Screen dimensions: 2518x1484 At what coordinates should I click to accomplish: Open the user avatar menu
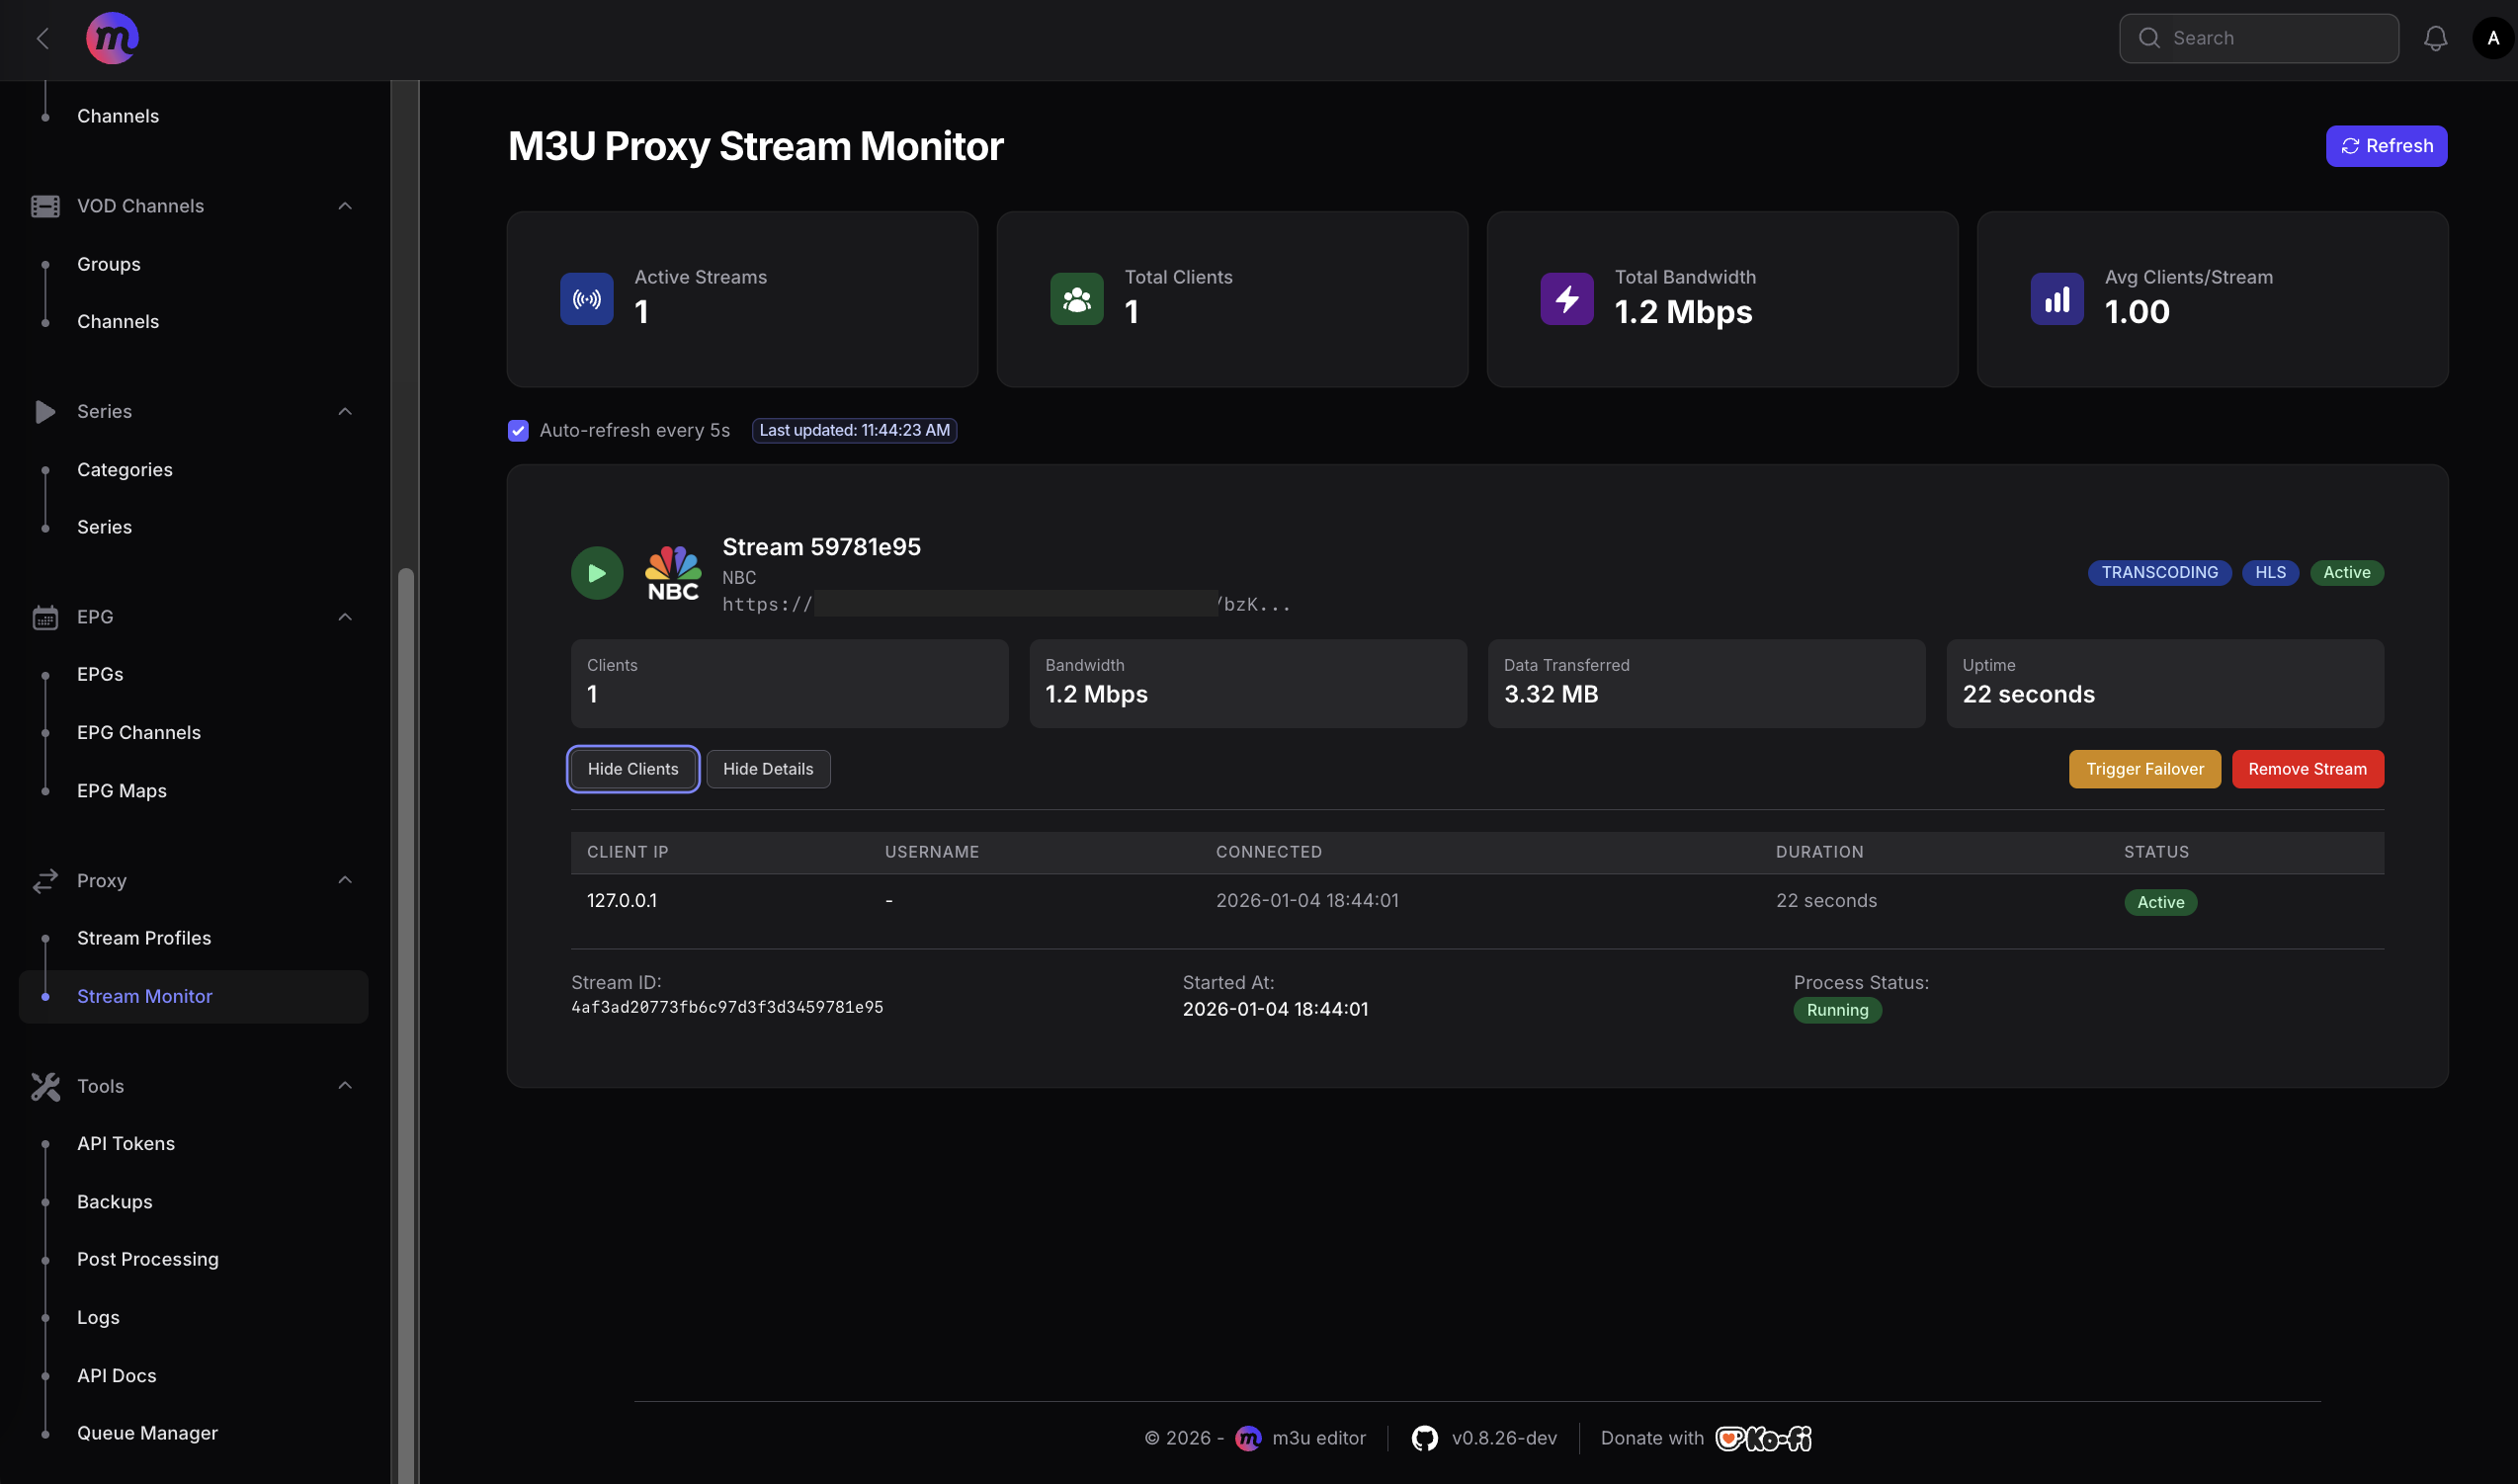(2492, 38)
